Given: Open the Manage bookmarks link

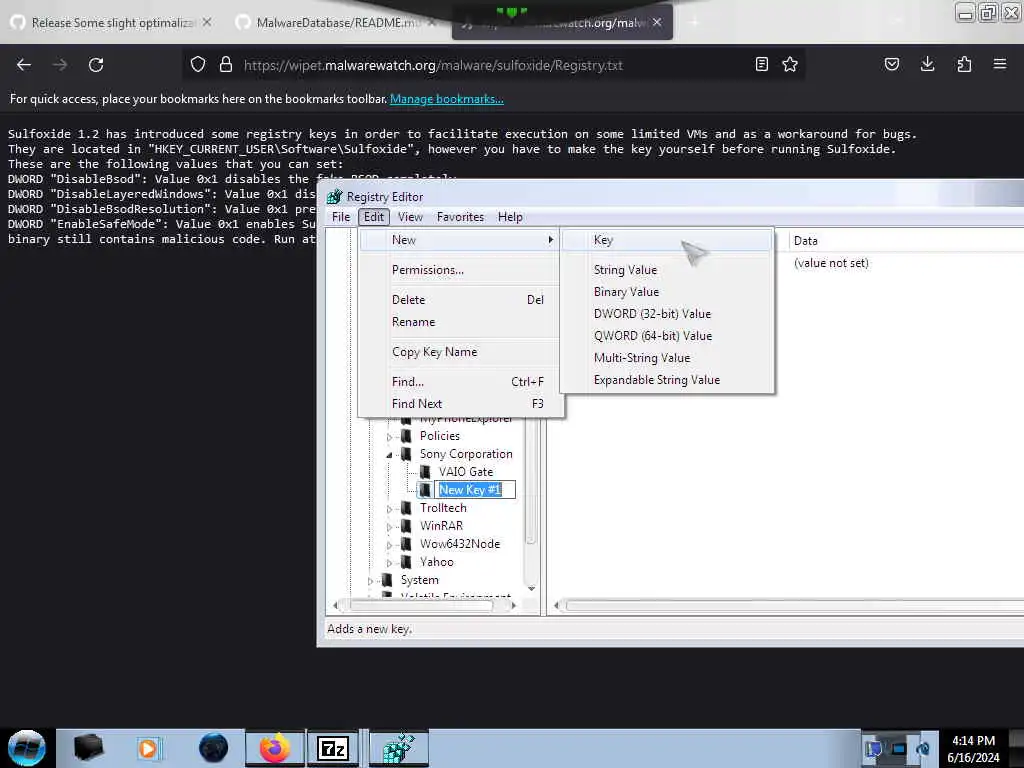Looking at the screenshot, I should point(447,99).
